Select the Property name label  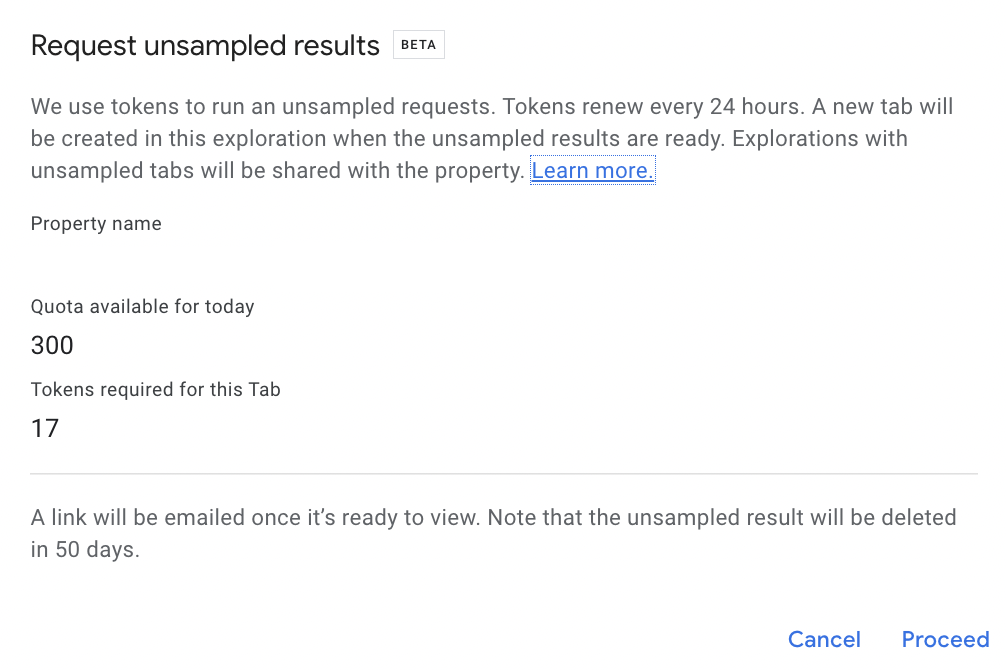(x=96, y=223)
